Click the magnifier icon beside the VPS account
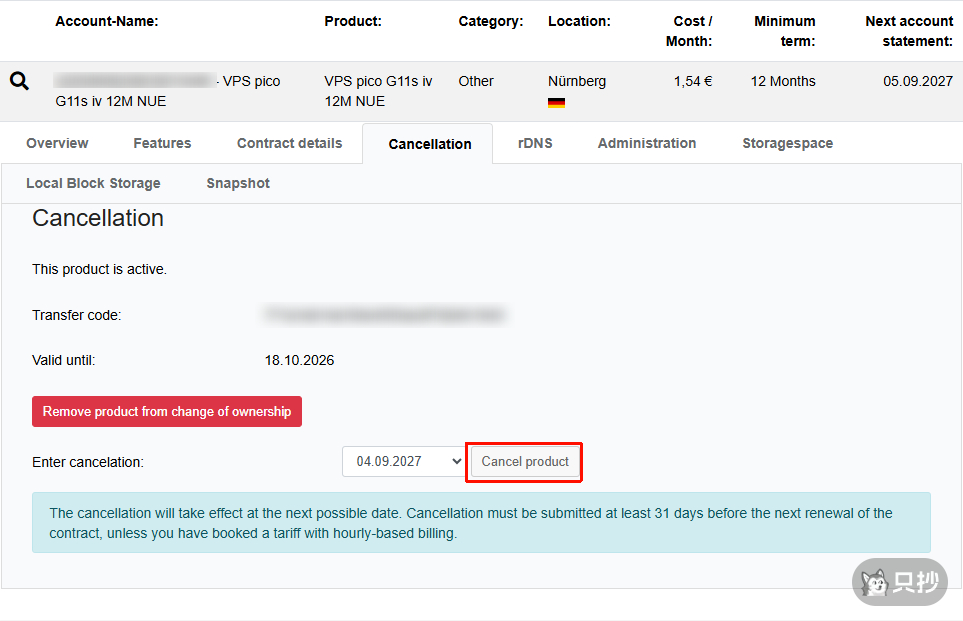The width and height of the screenshot is (963, 621). tap(19, 81)
